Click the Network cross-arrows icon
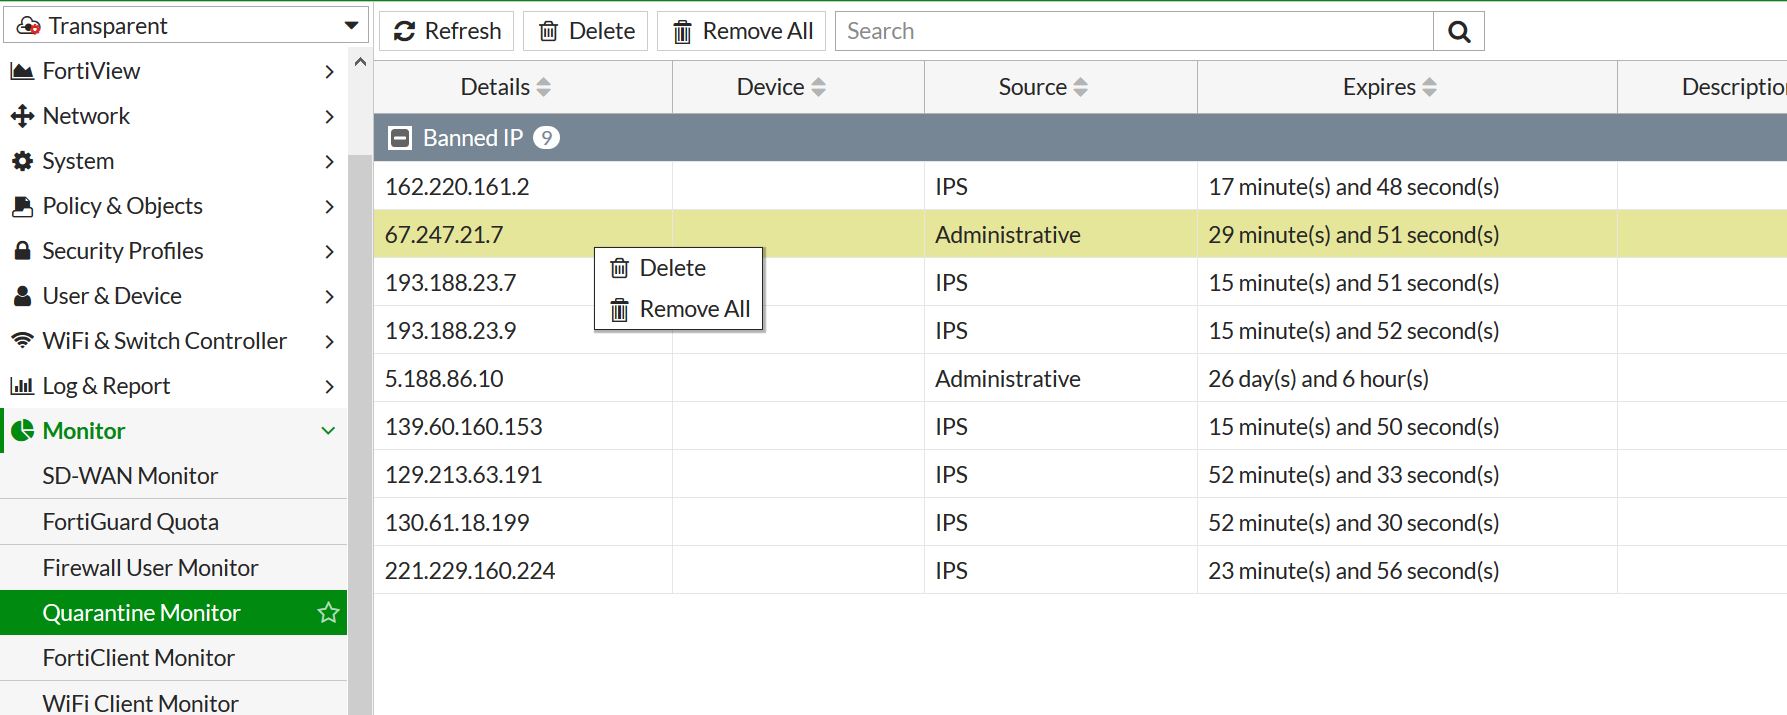 [x=22, y=116]
